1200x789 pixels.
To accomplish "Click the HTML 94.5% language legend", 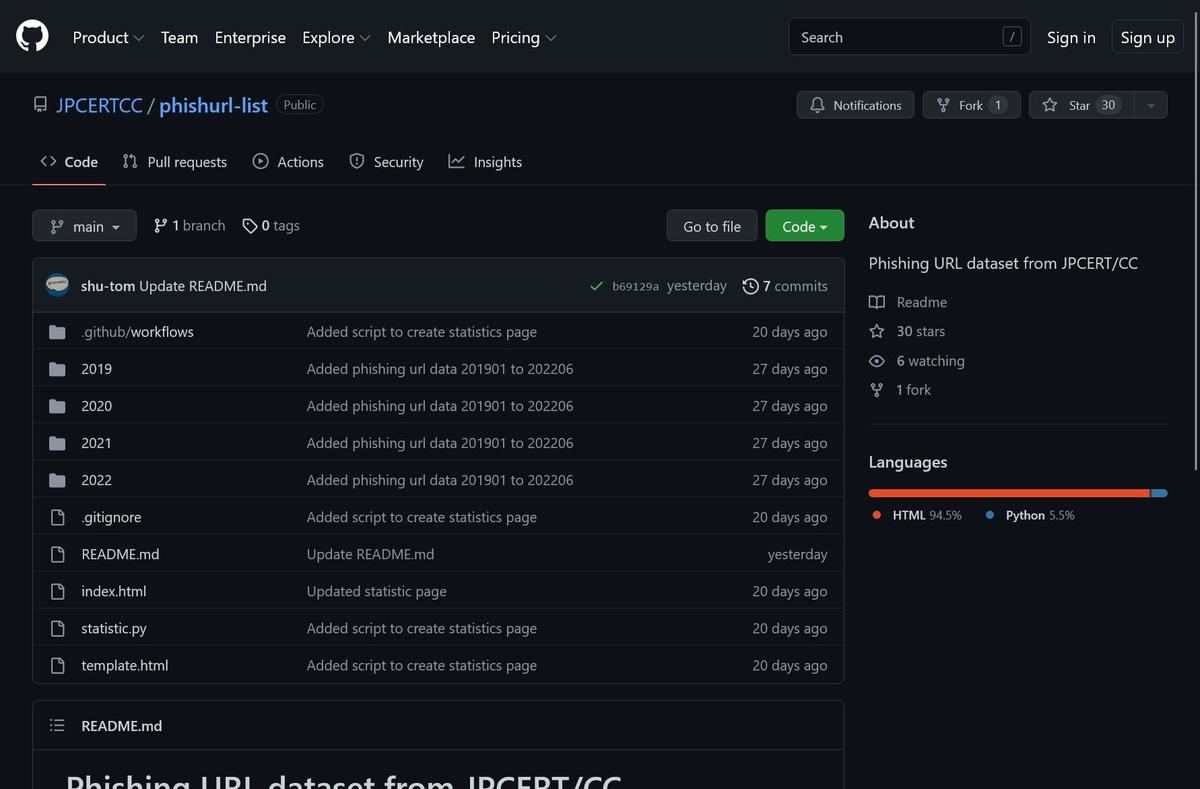I will tap(916, 515).
